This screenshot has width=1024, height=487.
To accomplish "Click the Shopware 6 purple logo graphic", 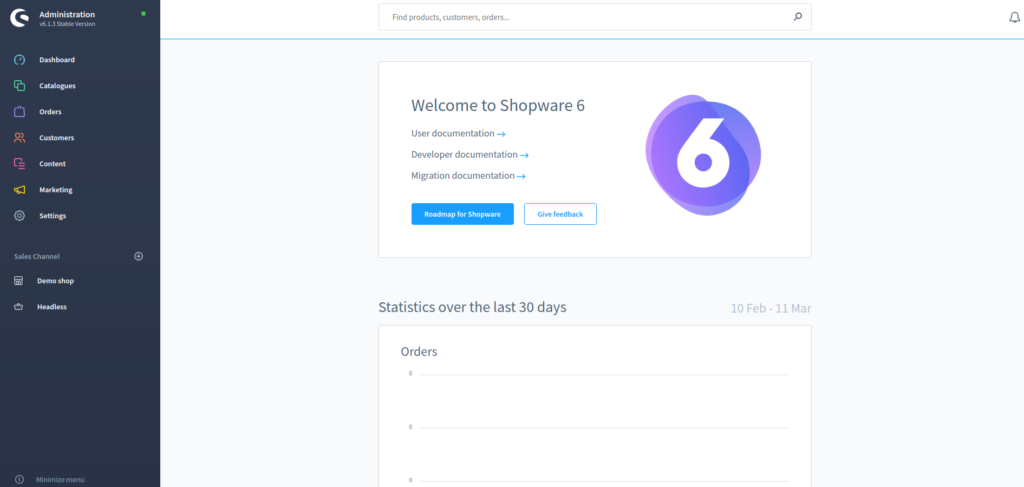I will coord(703,155).
